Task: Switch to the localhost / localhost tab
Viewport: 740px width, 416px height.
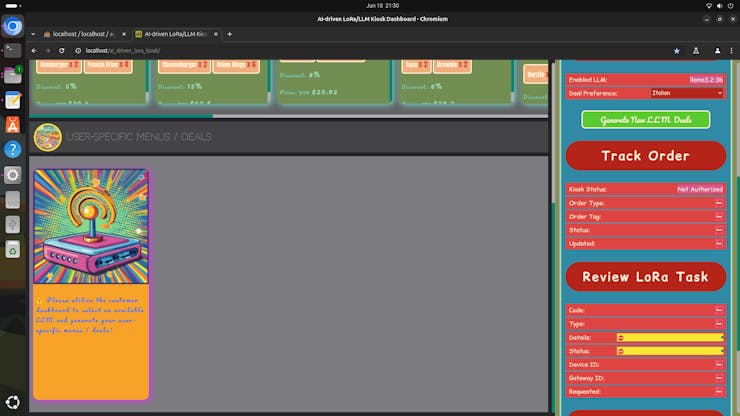Action: tap(84, 34)
